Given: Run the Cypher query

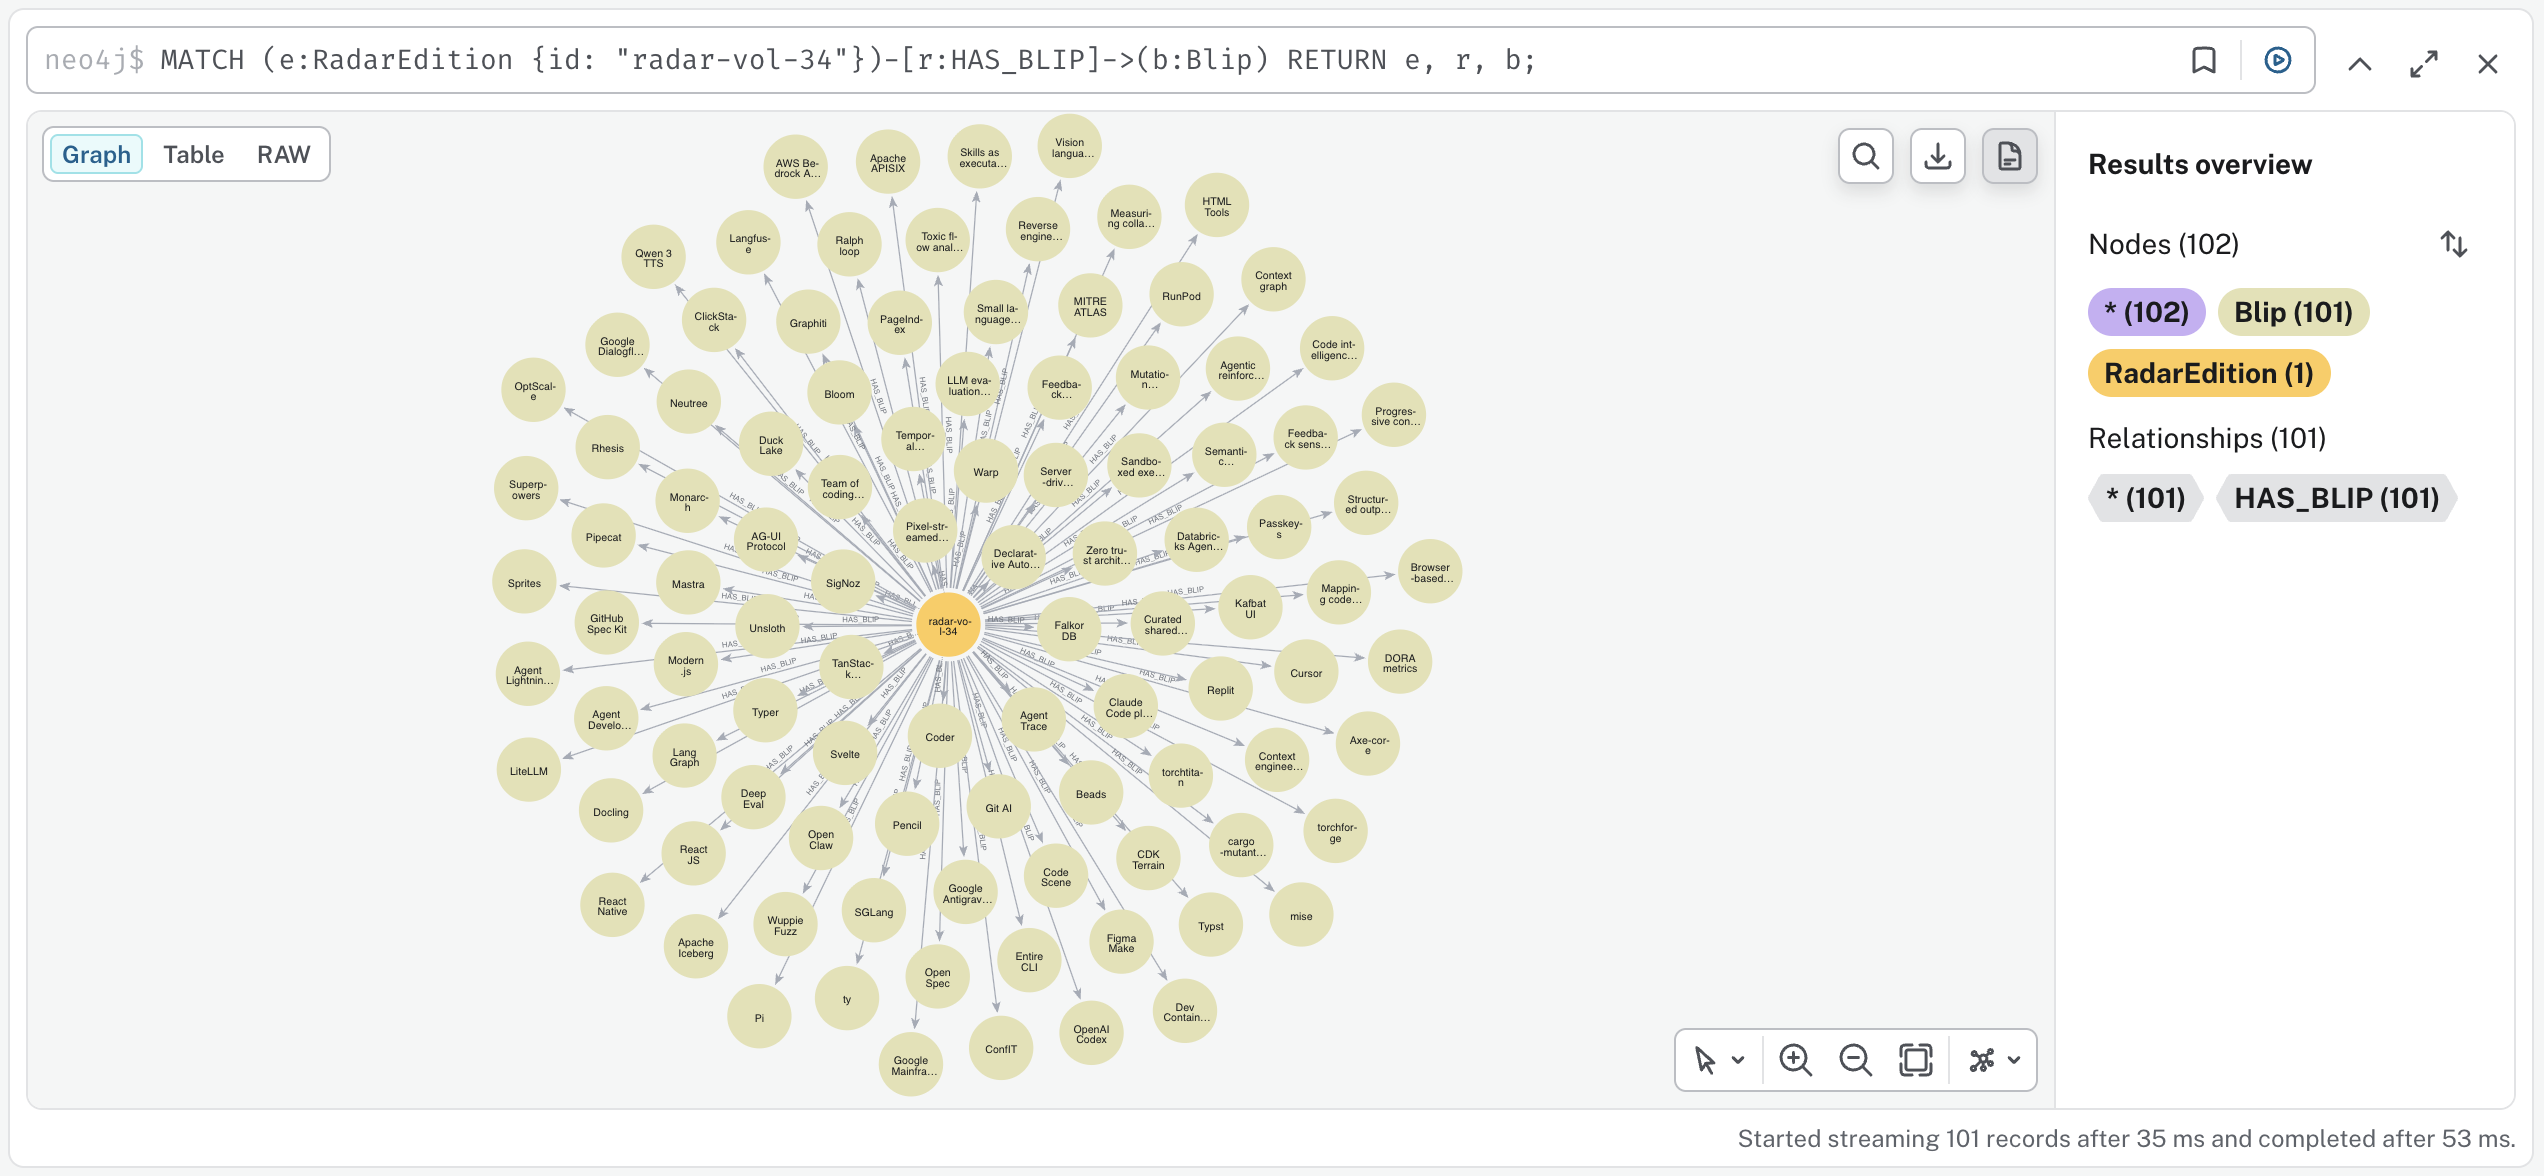Looking at the screenshot, I should pos(2277,61).
